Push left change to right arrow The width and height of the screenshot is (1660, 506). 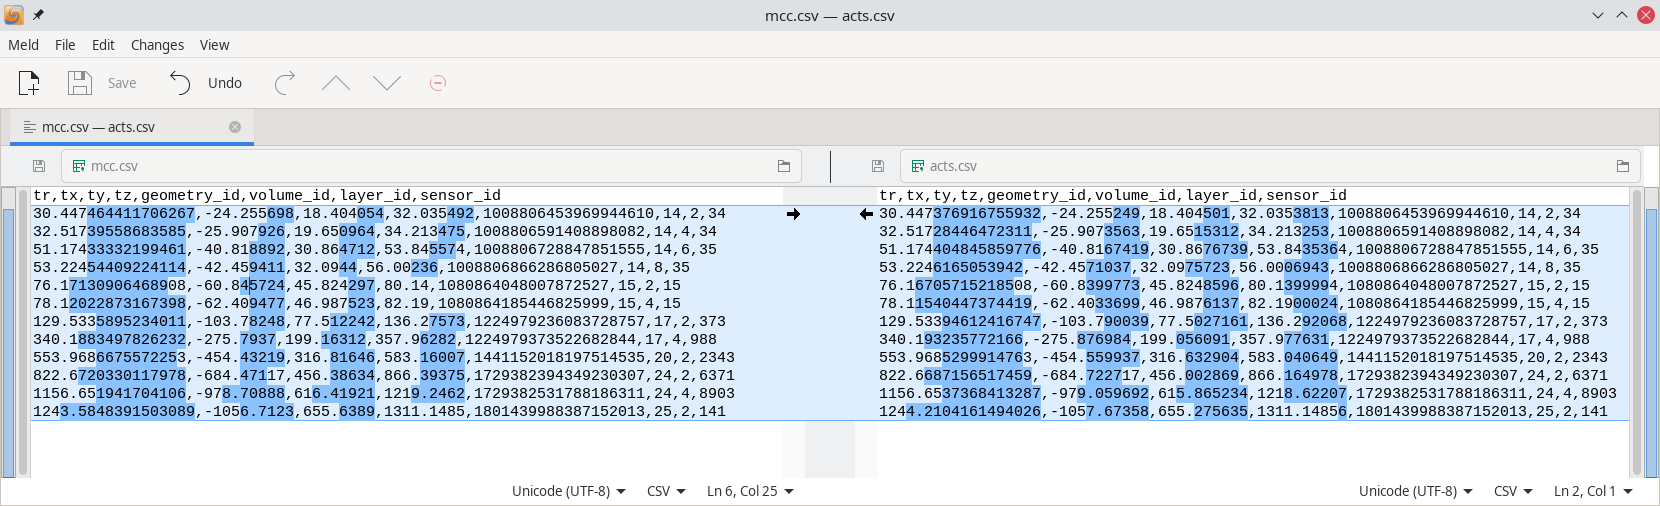click(793, 214)
